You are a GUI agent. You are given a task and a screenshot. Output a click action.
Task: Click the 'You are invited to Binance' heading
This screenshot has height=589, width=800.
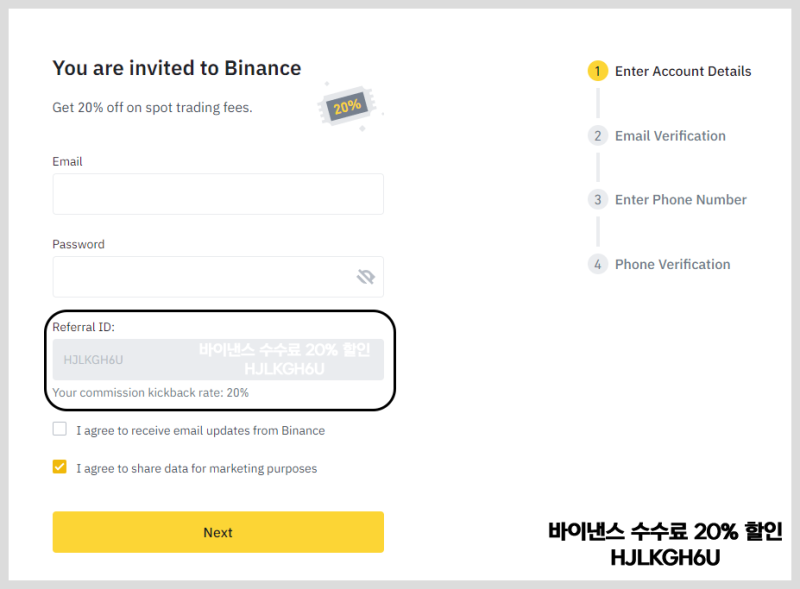pos(177,68)
